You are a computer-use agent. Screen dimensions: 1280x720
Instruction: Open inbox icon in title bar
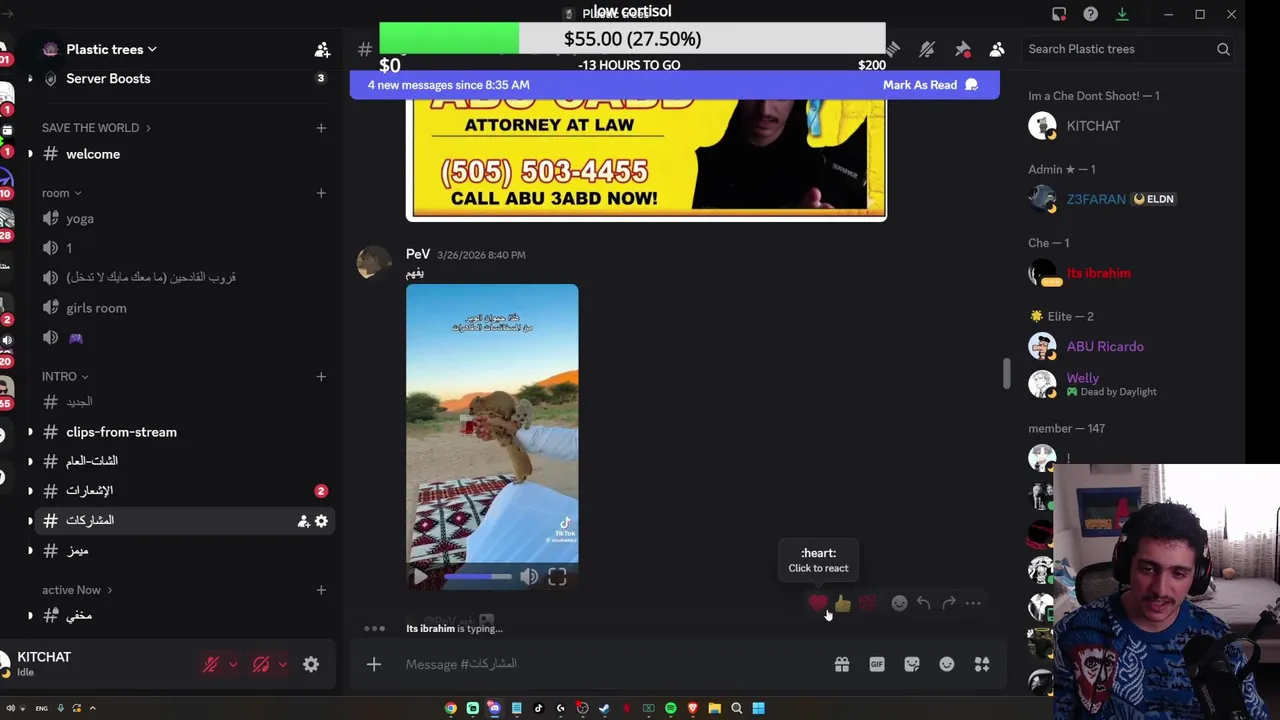point(1059,14)
